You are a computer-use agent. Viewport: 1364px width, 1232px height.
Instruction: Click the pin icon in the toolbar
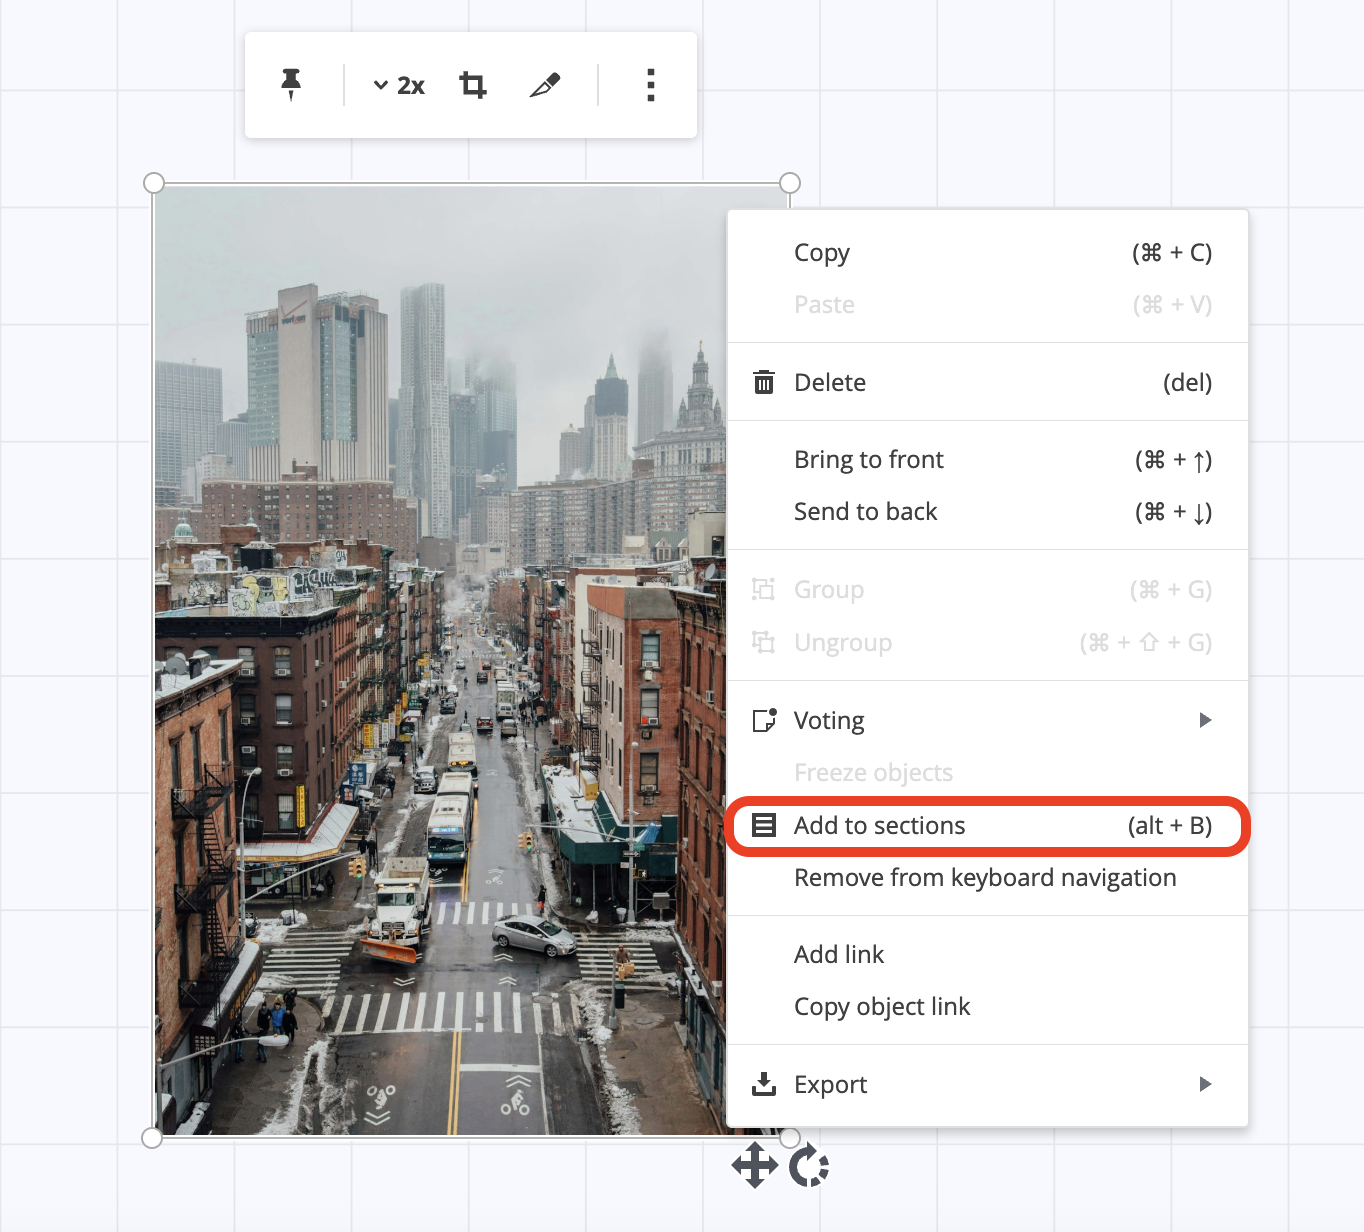pyautogui.click(x=292, y=85)
